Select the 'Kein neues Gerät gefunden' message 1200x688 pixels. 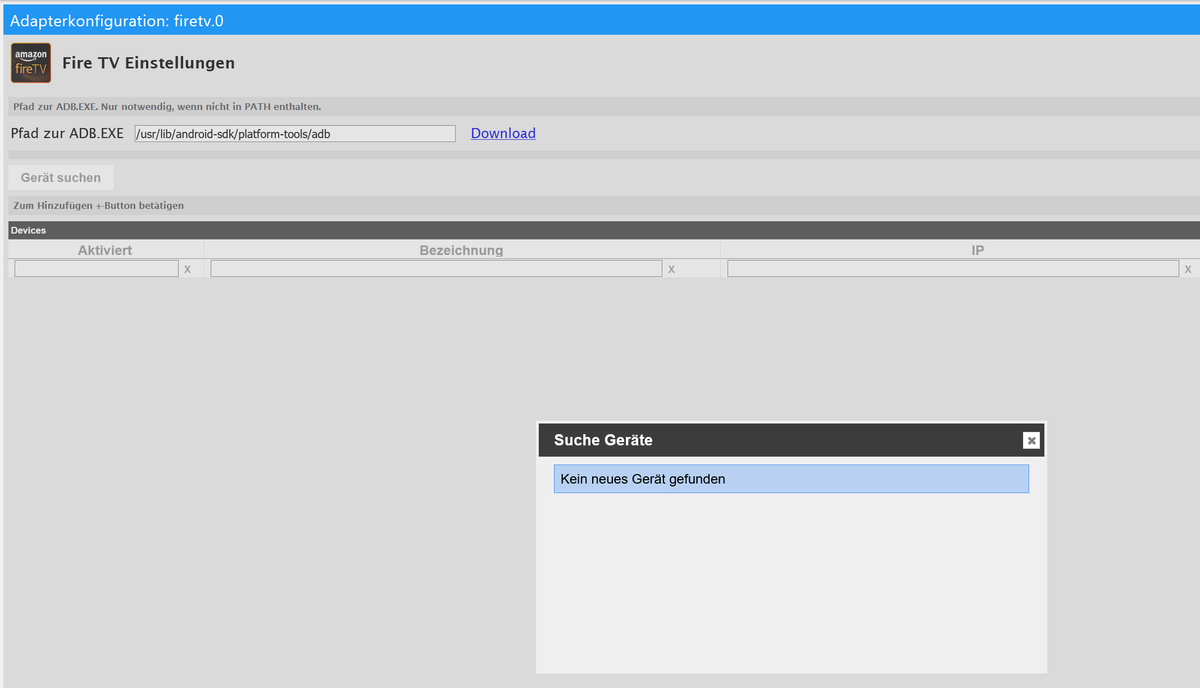(x=791, y=479)
